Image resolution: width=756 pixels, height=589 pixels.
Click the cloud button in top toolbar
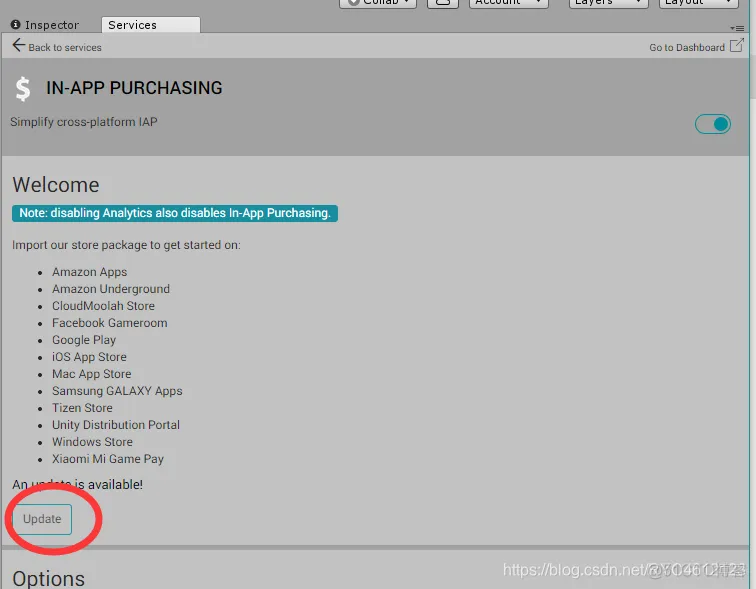[x=443, y=3]
